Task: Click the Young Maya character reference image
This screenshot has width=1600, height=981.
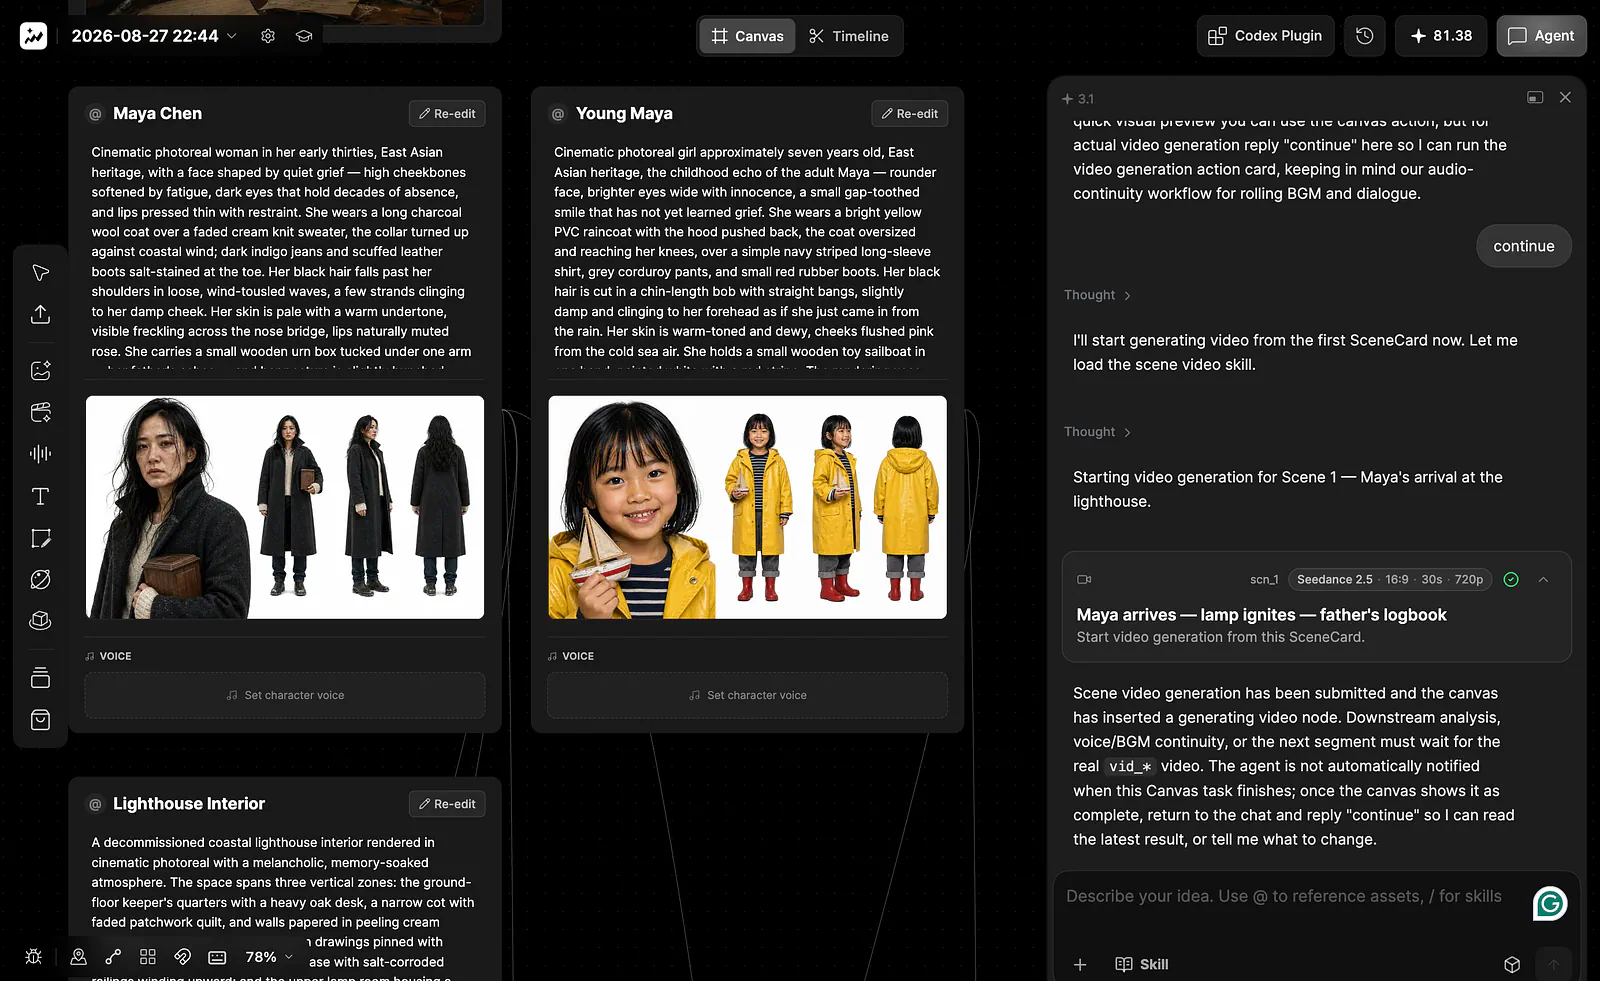Action: coord(747,507)
